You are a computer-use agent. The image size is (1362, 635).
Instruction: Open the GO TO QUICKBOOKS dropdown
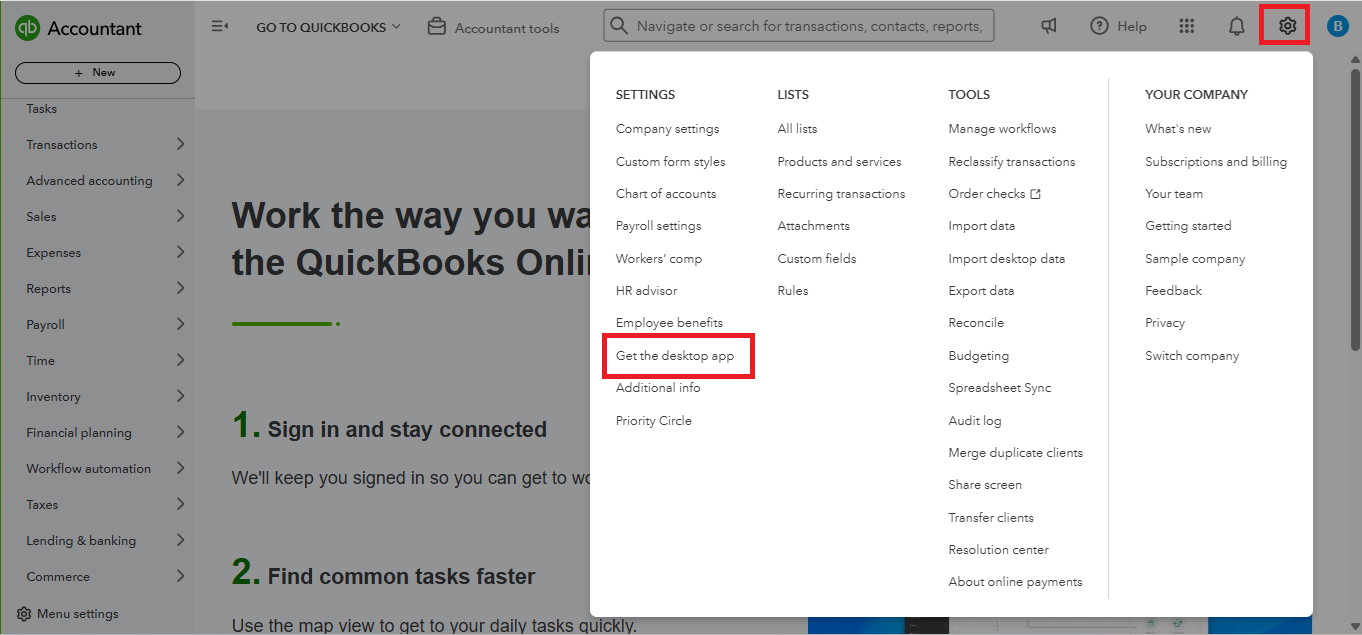[328, 27]
